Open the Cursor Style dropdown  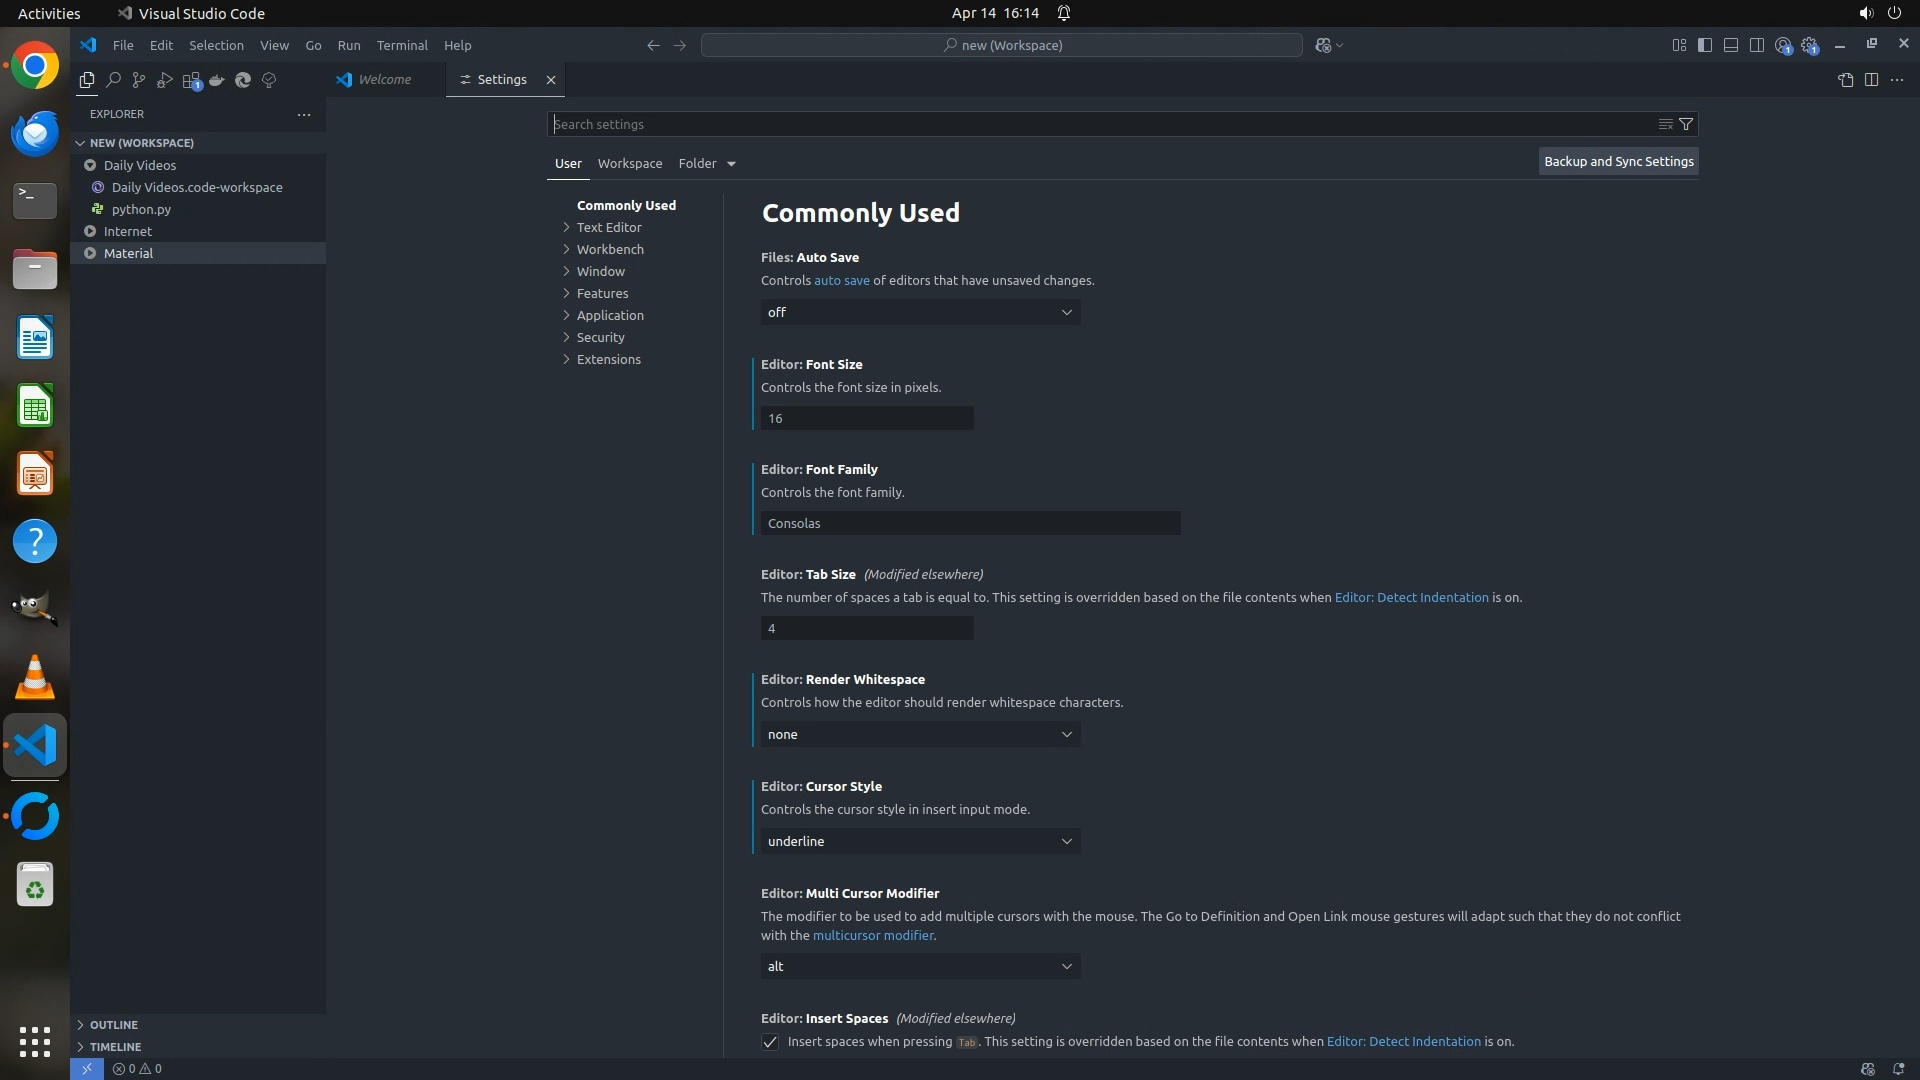920,841
